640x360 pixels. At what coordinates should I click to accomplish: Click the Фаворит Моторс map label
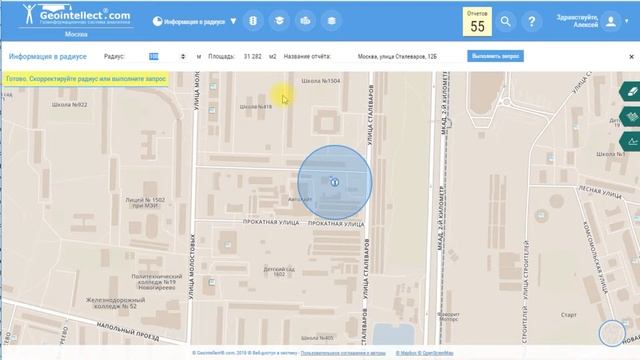(448, 317)
